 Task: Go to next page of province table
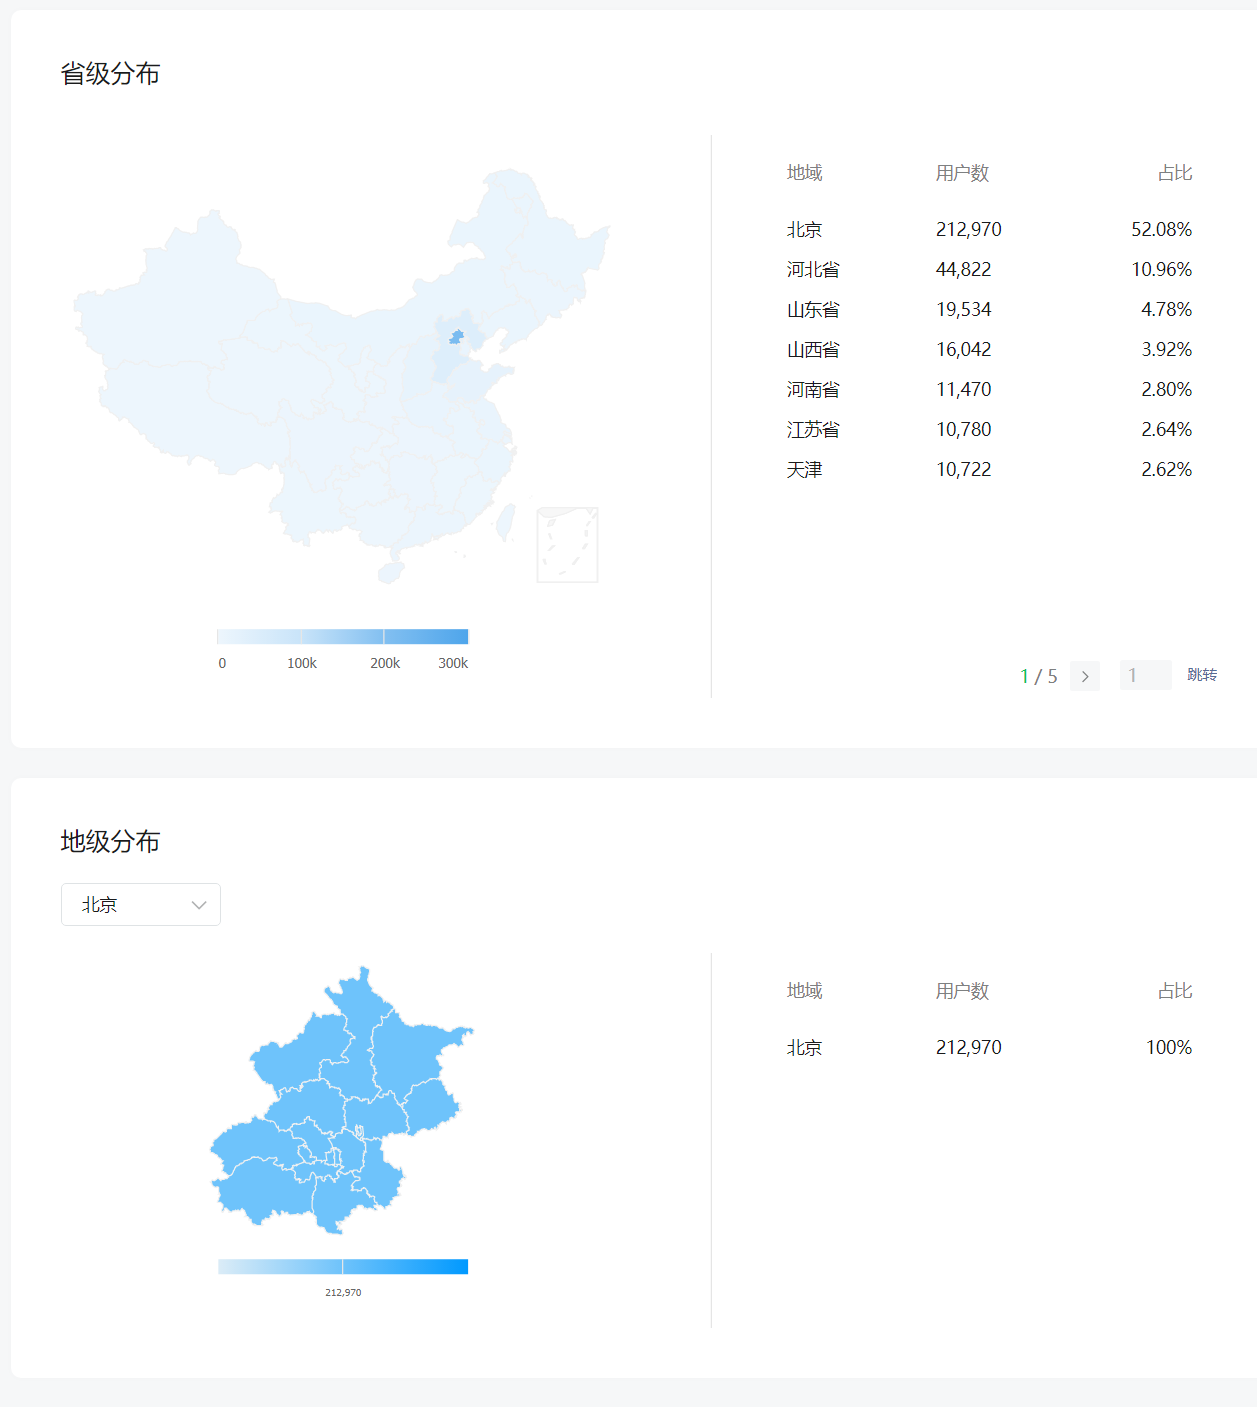tap(1085, 676)
